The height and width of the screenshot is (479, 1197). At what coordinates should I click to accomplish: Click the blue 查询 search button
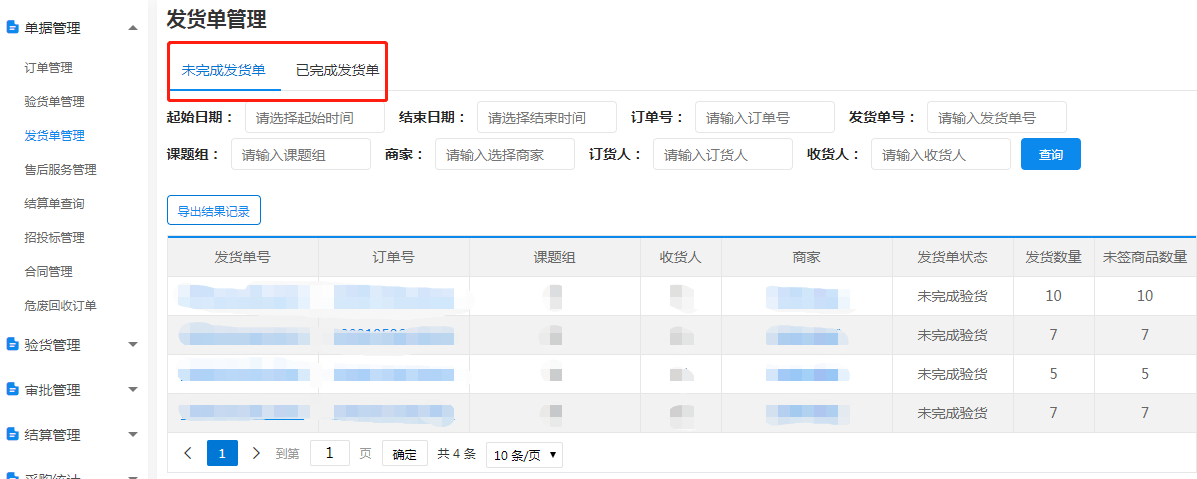(x=1050, y=155)
